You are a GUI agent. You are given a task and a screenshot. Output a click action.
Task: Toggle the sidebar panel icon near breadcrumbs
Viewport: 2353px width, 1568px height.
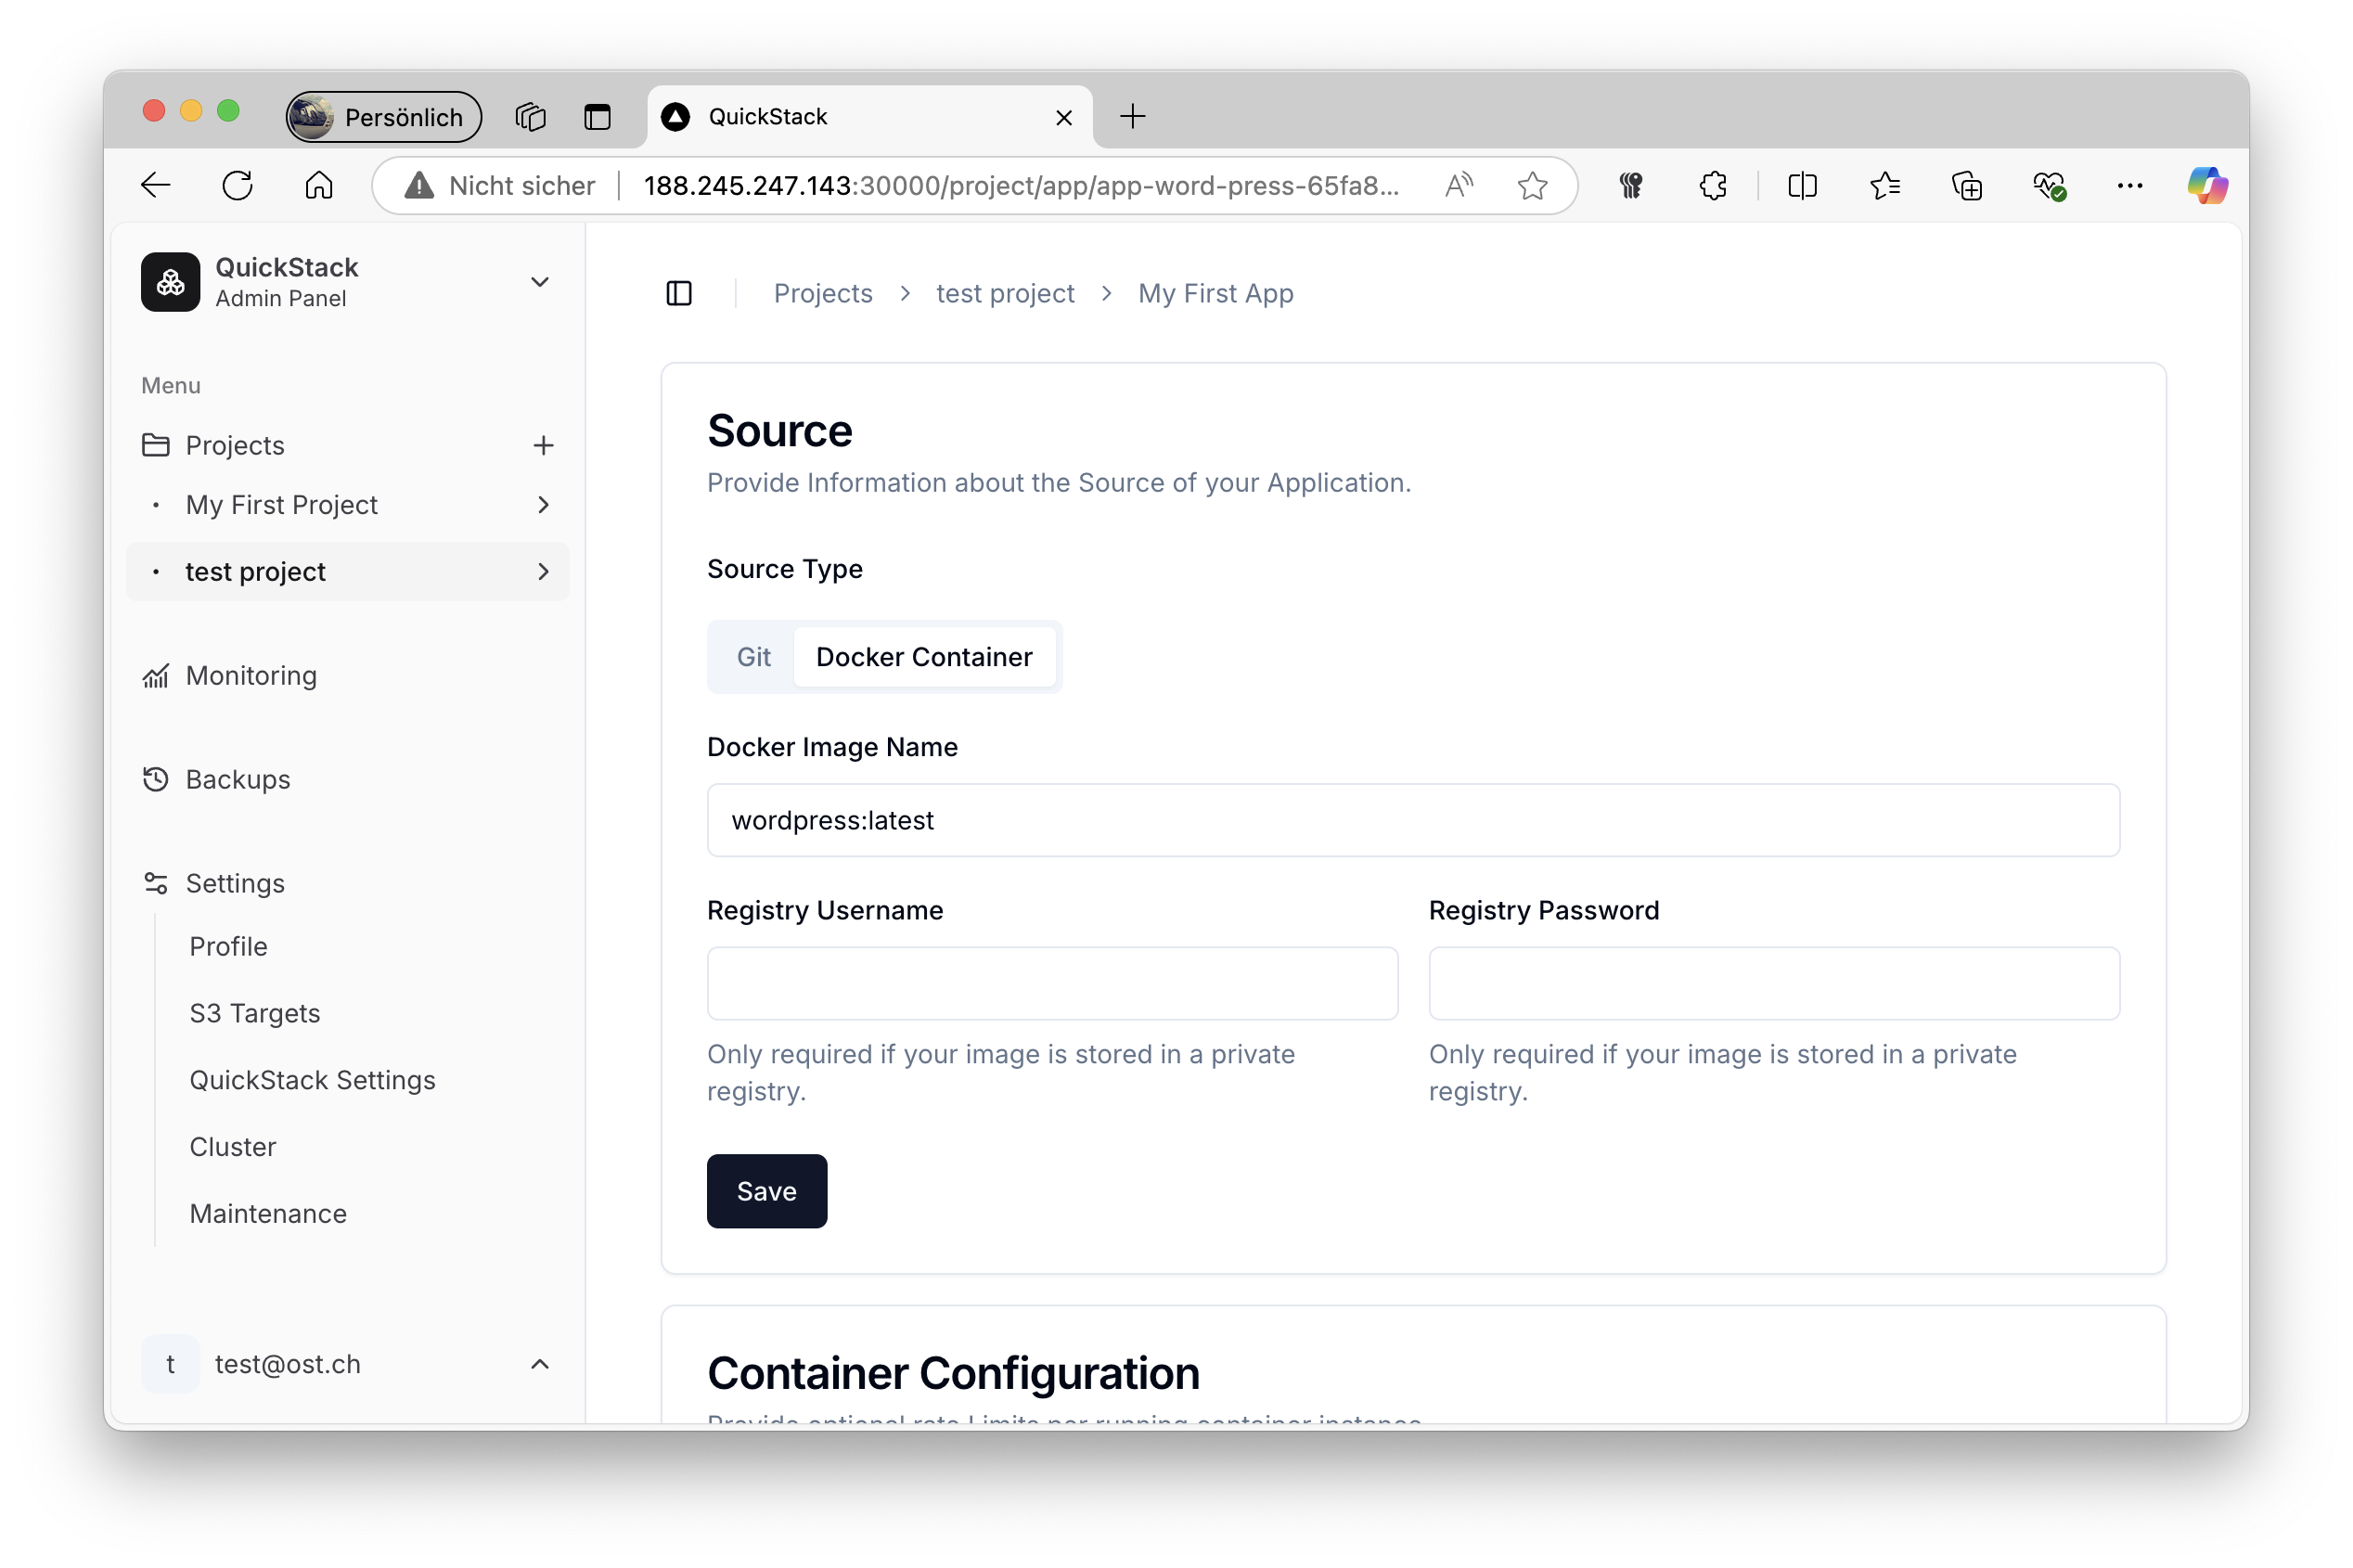coord(679,293)
